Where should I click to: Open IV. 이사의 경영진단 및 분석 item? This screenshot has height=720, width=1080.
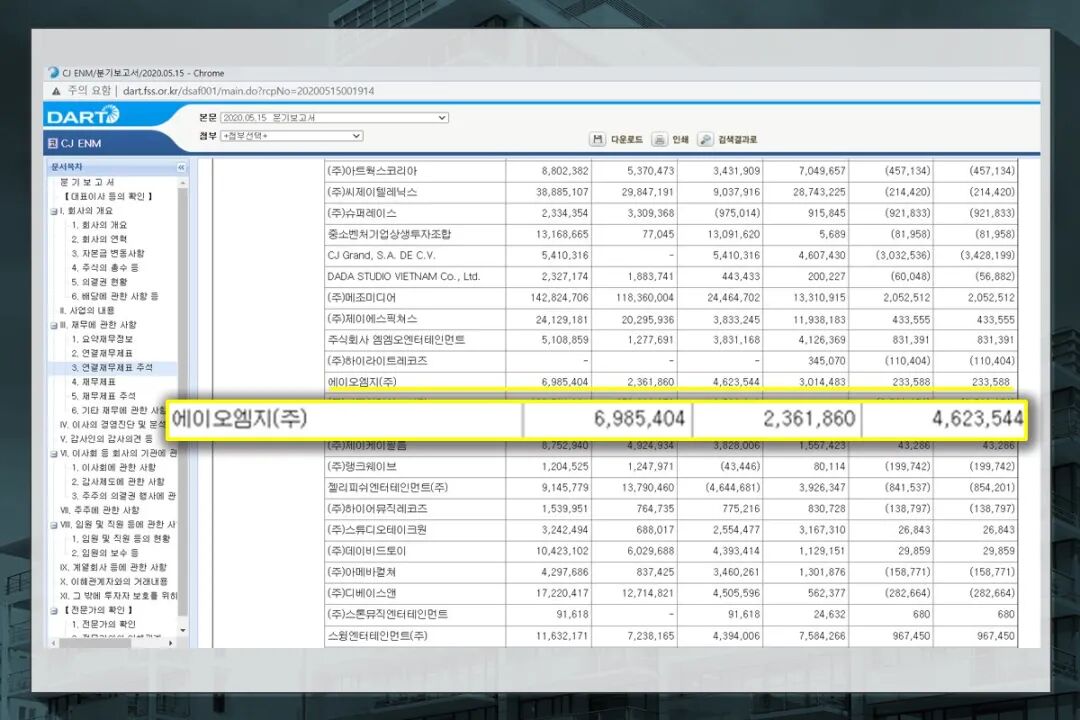point(112,425)
